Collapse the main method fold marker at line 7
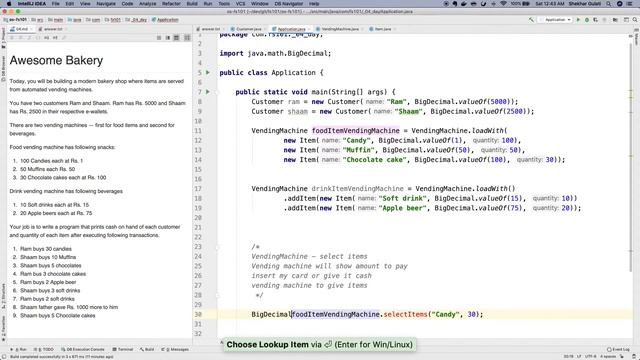 pos(218,92)
